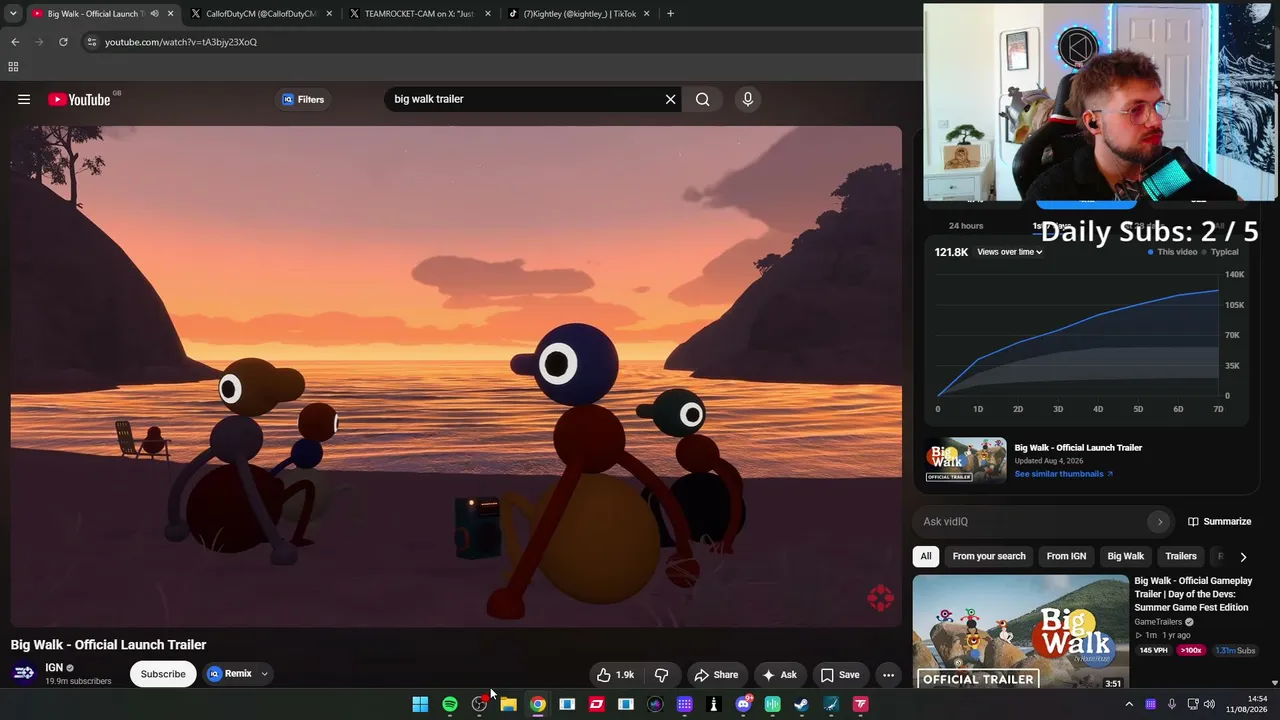This screenshot has width=1280, height=720.
Task: Show more filter chips with arrow
Action: [1243, 557]
